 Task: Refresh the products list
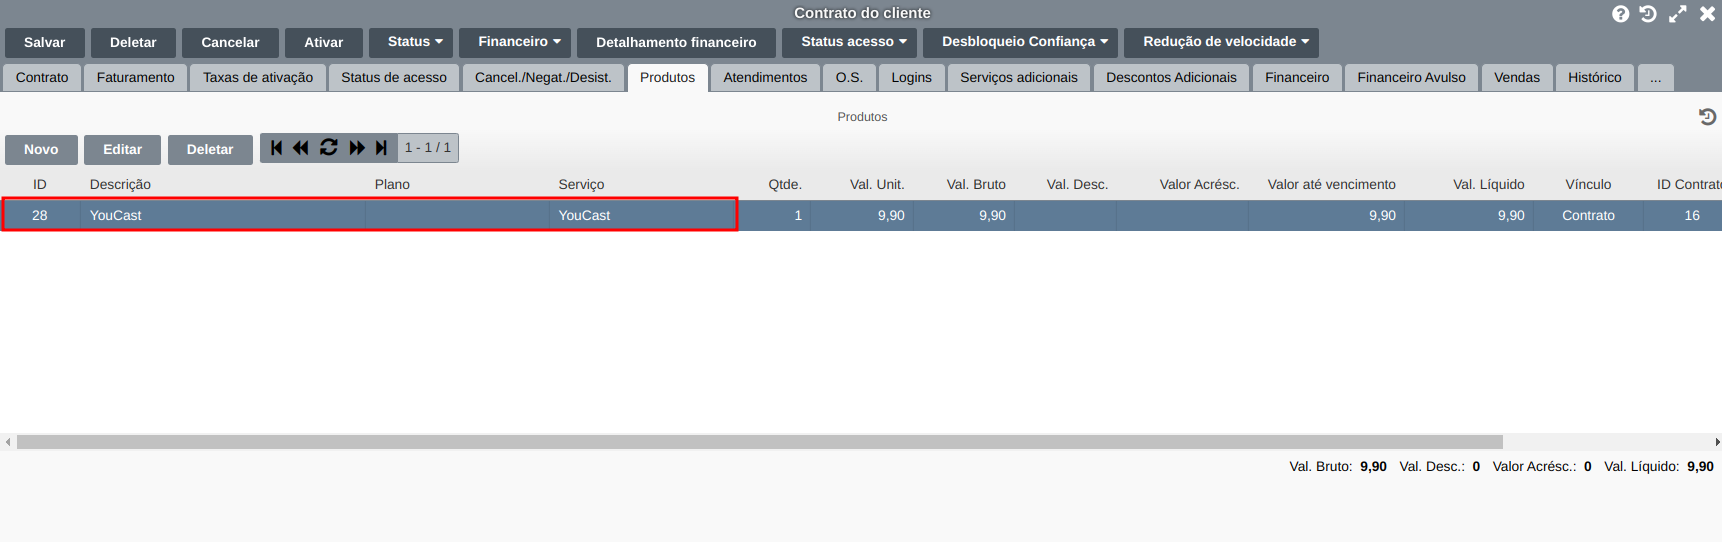(x=329, y=148)
